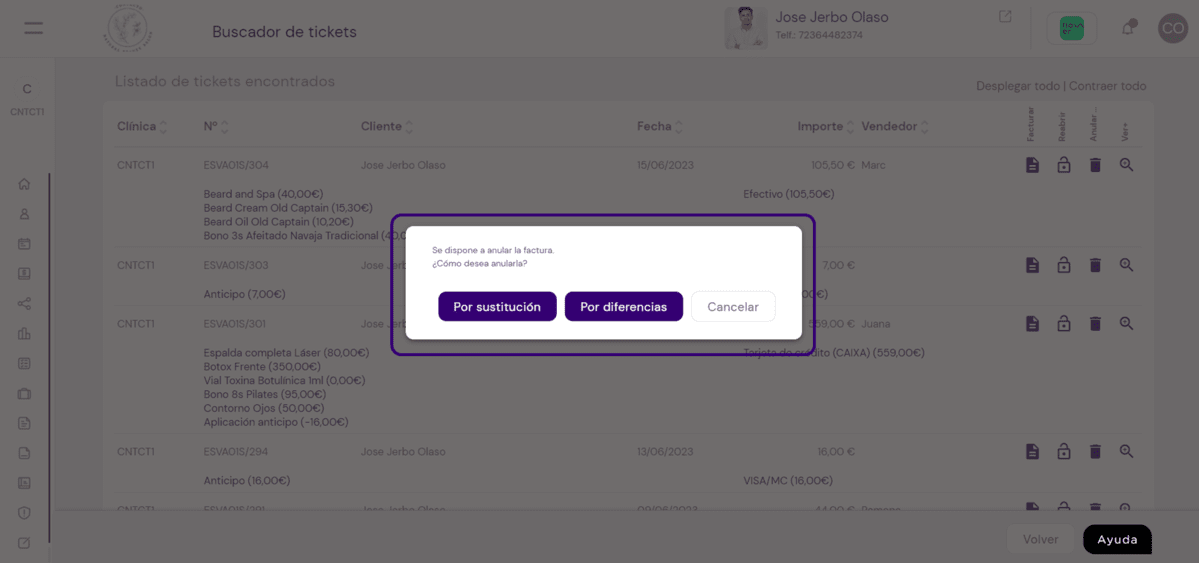Sort tickets by Clínica column
Screen dimensions: 1199x563
[x=142, y=126]
